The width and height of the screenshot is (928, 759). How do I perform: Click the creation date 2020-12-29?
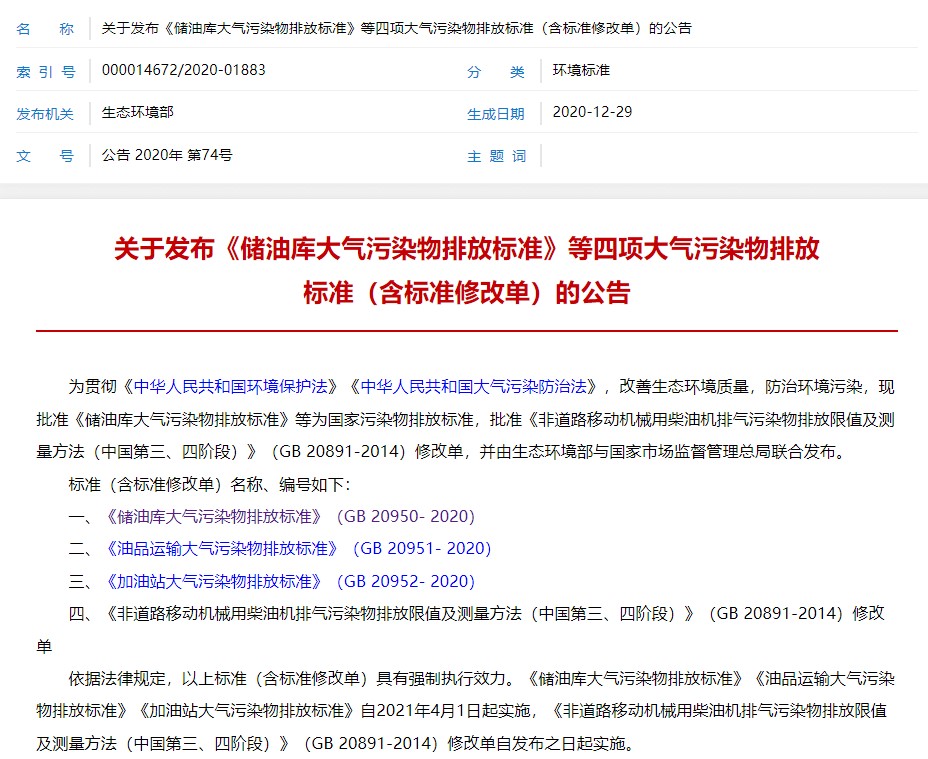[592, 113]
